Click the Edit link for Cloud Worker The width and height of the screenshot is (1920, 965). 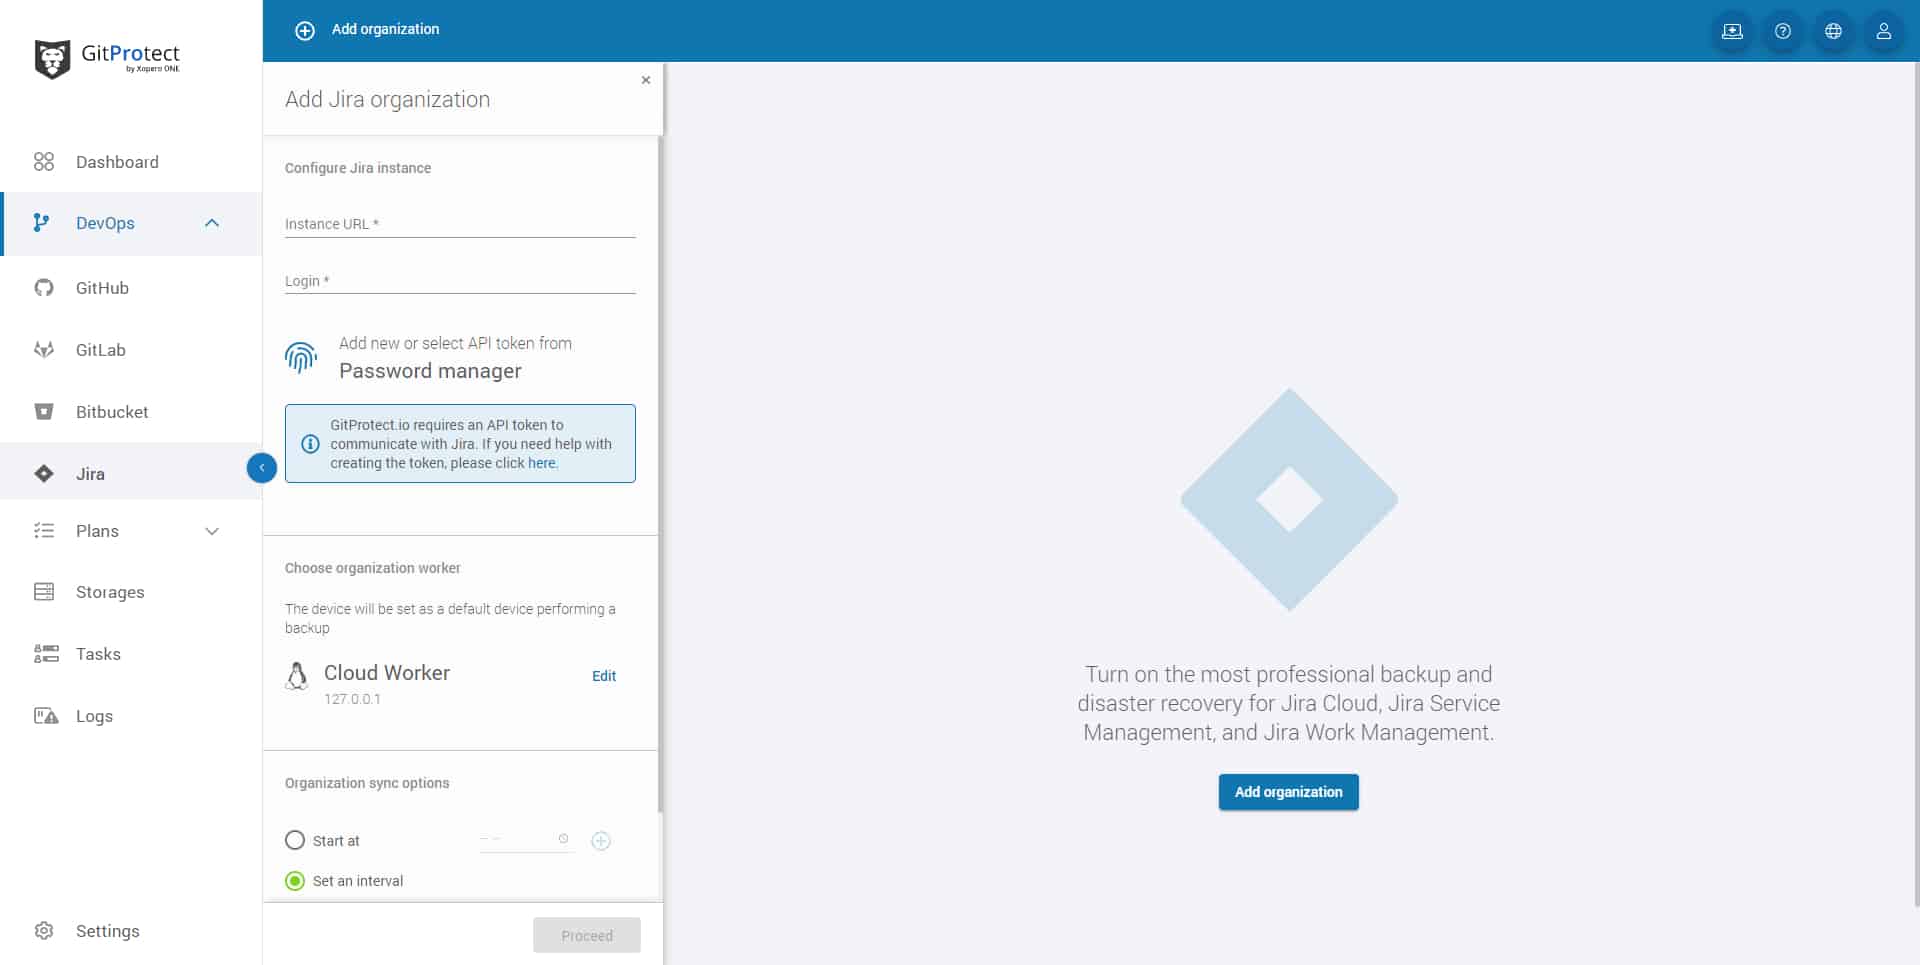click(x=604, y=676)
